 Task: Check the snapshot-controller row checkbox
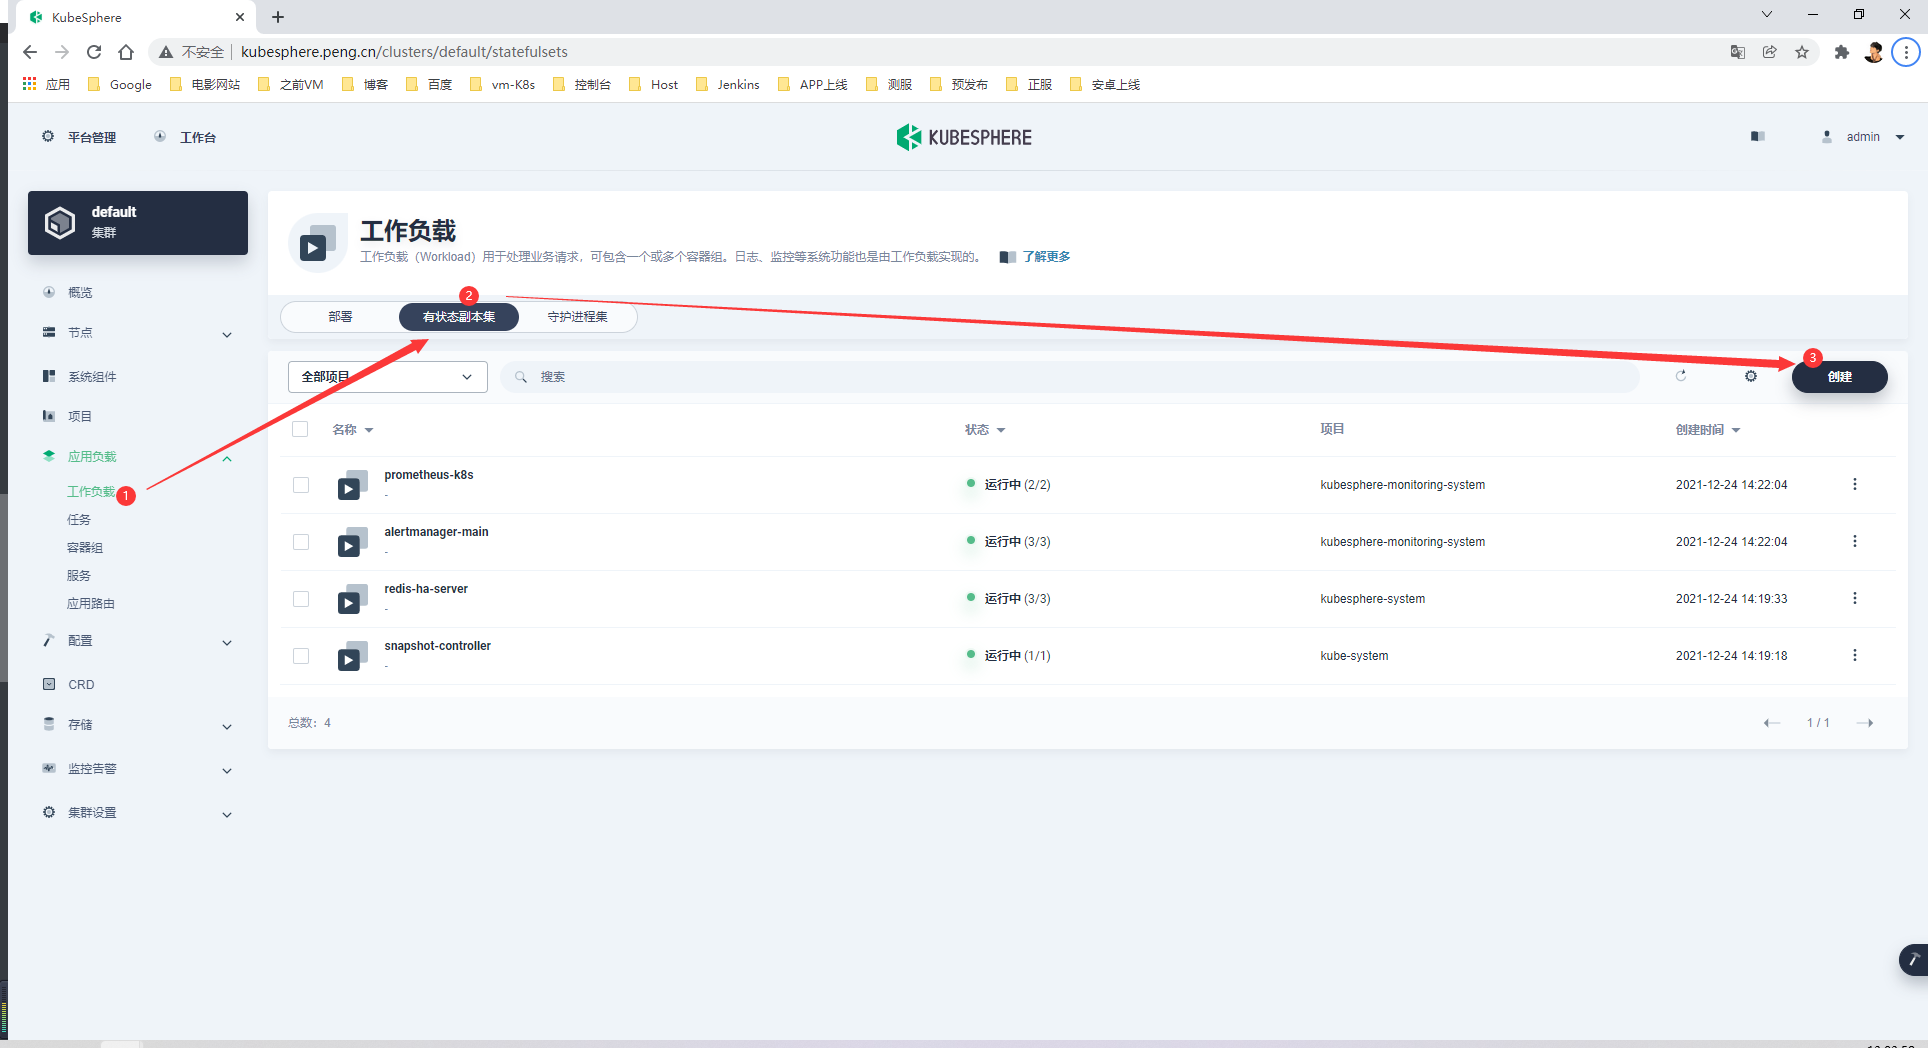pyautogui.click(x=301, y=656)
